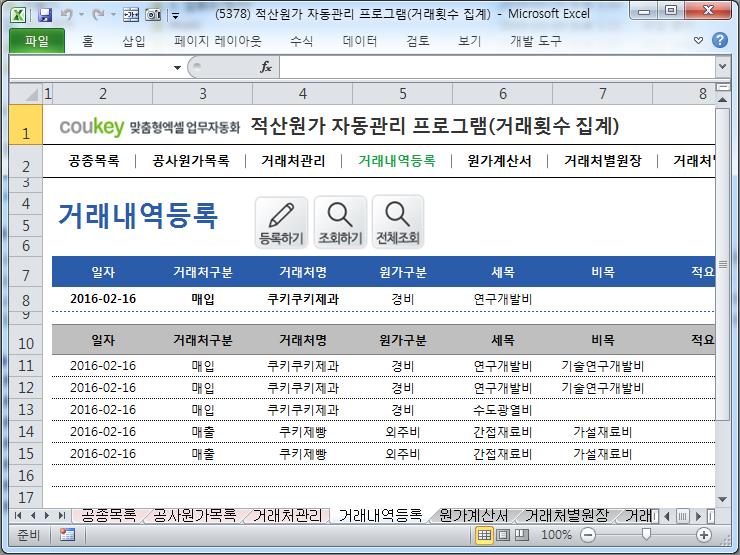This screenshot has width=740, height=555.
Task: Open the 페이지 레이아웃 ribbon tab
Action: 218,41
